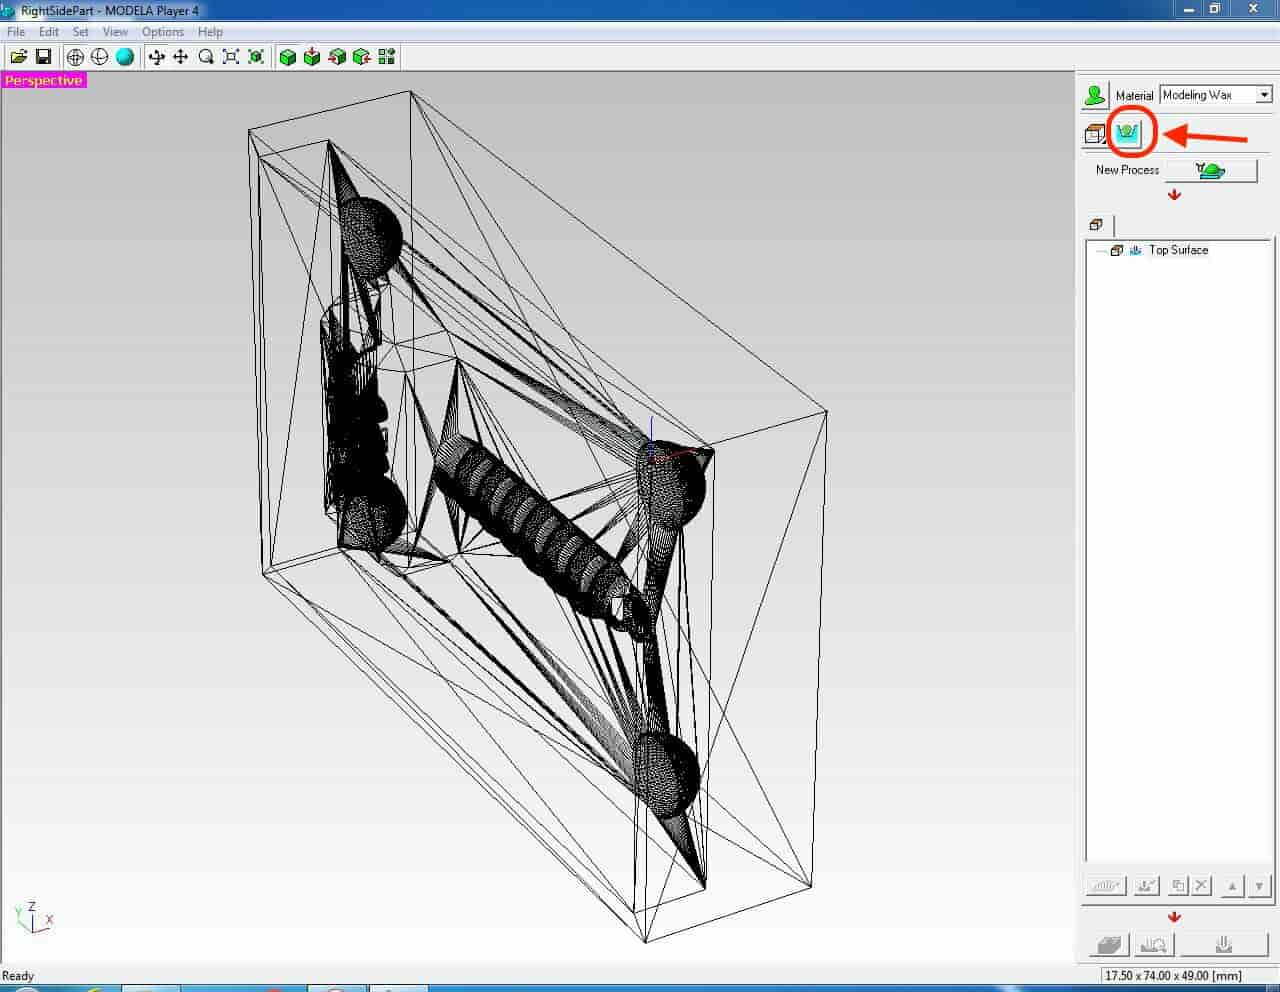Image resolution: width=1280 pixels, height=992 pixels.
Task: Click green cube with red down-arrow icon
Action: pyautogui.click(x=312, y=57)
